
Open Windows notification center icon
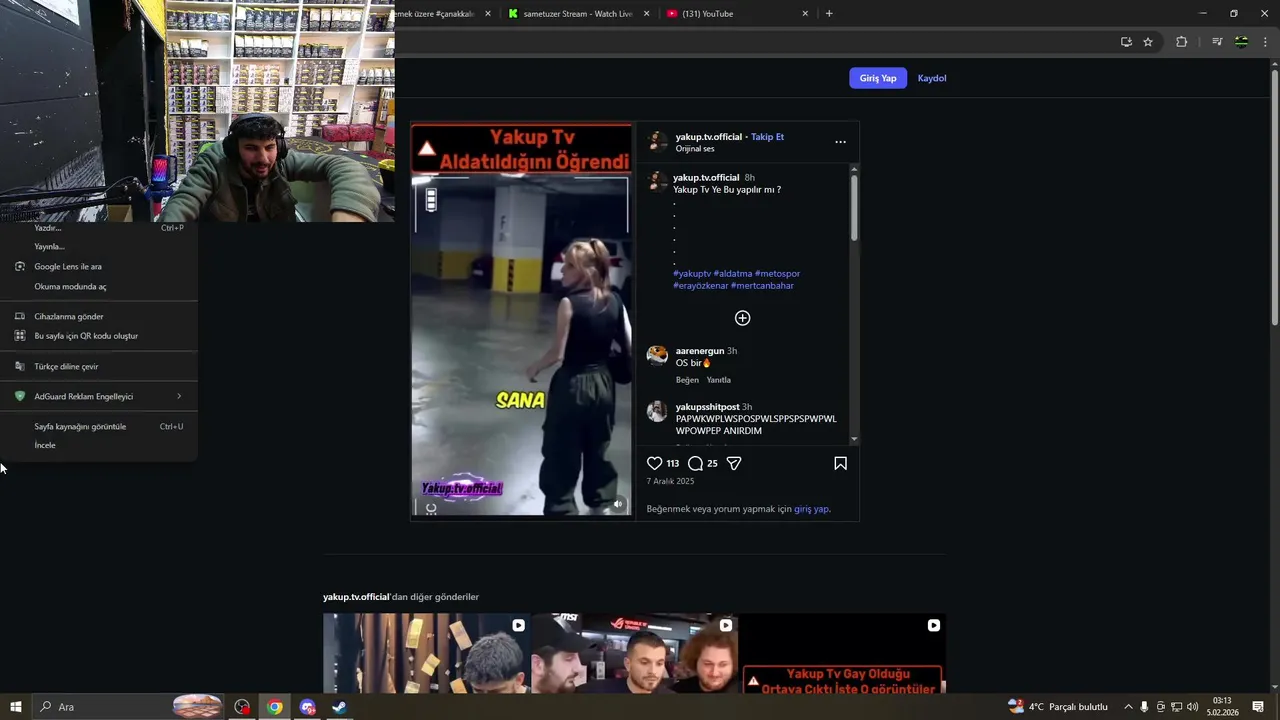pos(1258,707)
